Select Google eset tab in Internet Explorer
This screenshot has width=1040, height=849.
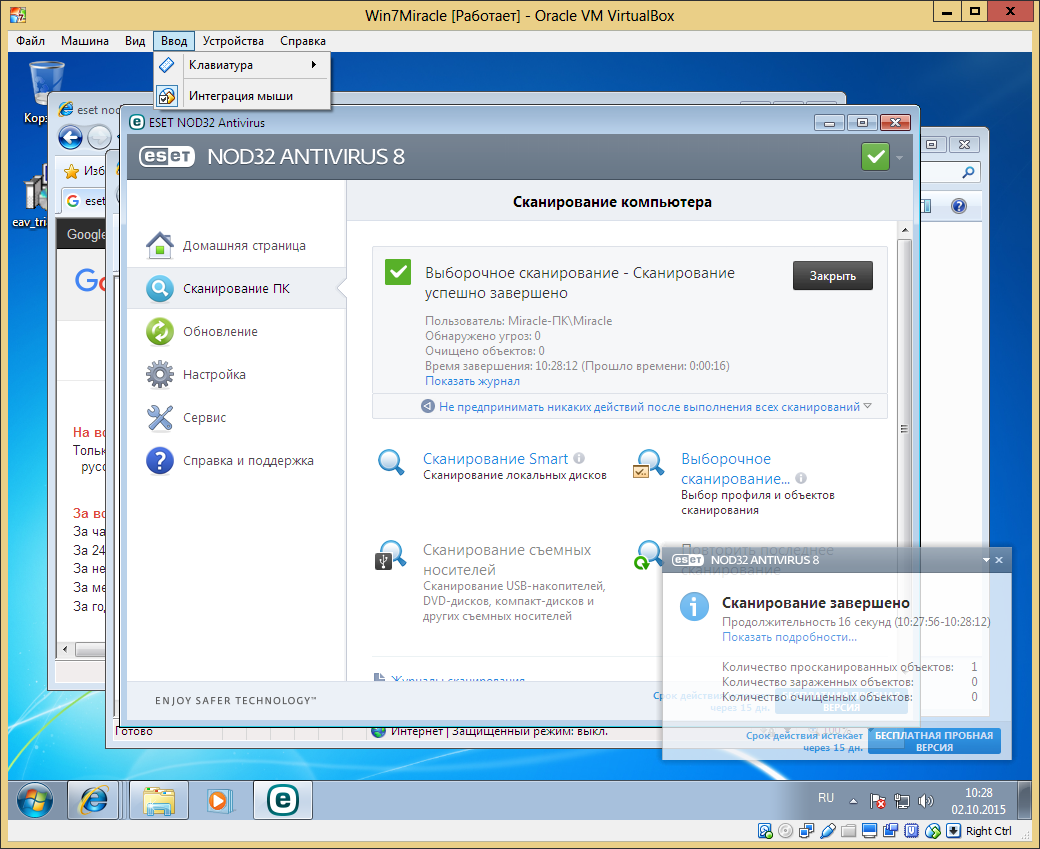pos(86,201)
